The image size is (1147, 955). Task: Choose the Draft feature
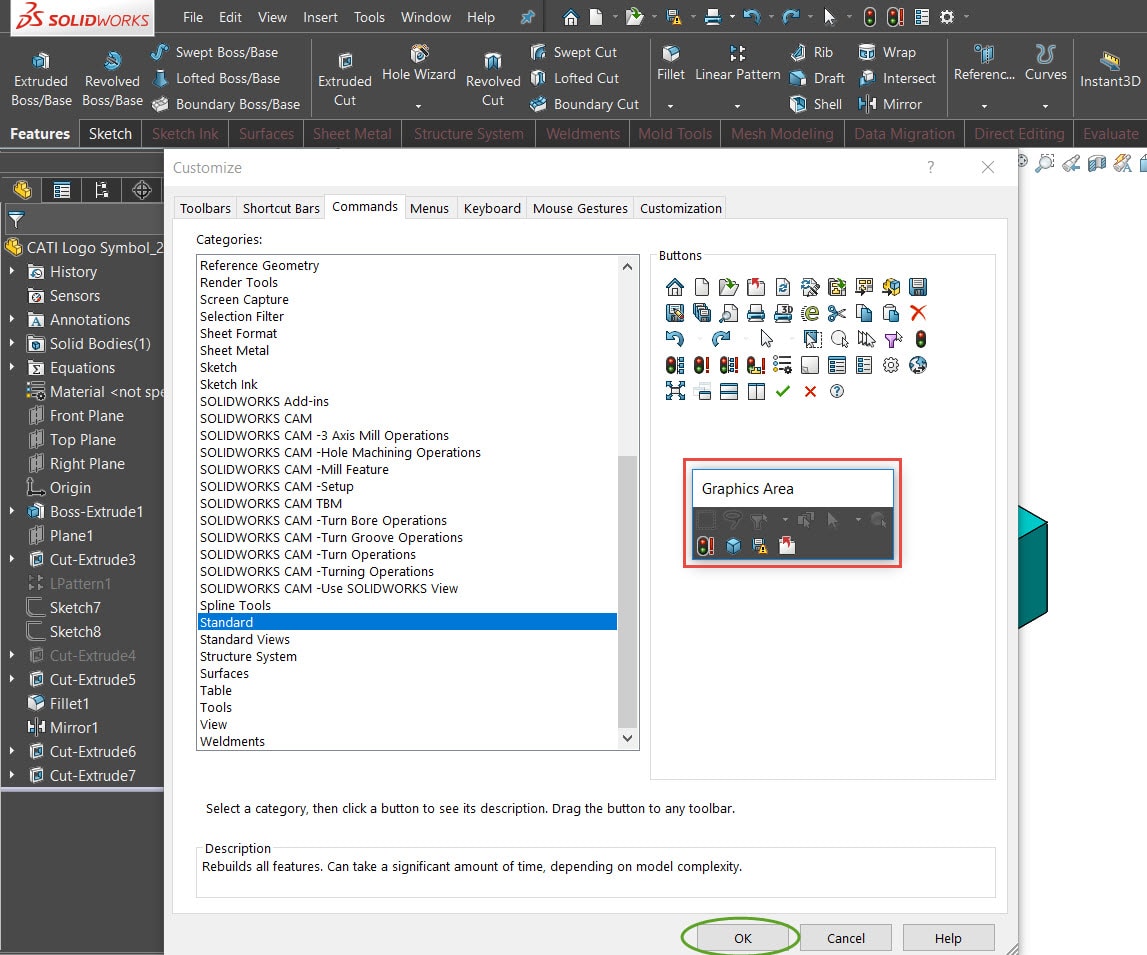pos(817,78)
